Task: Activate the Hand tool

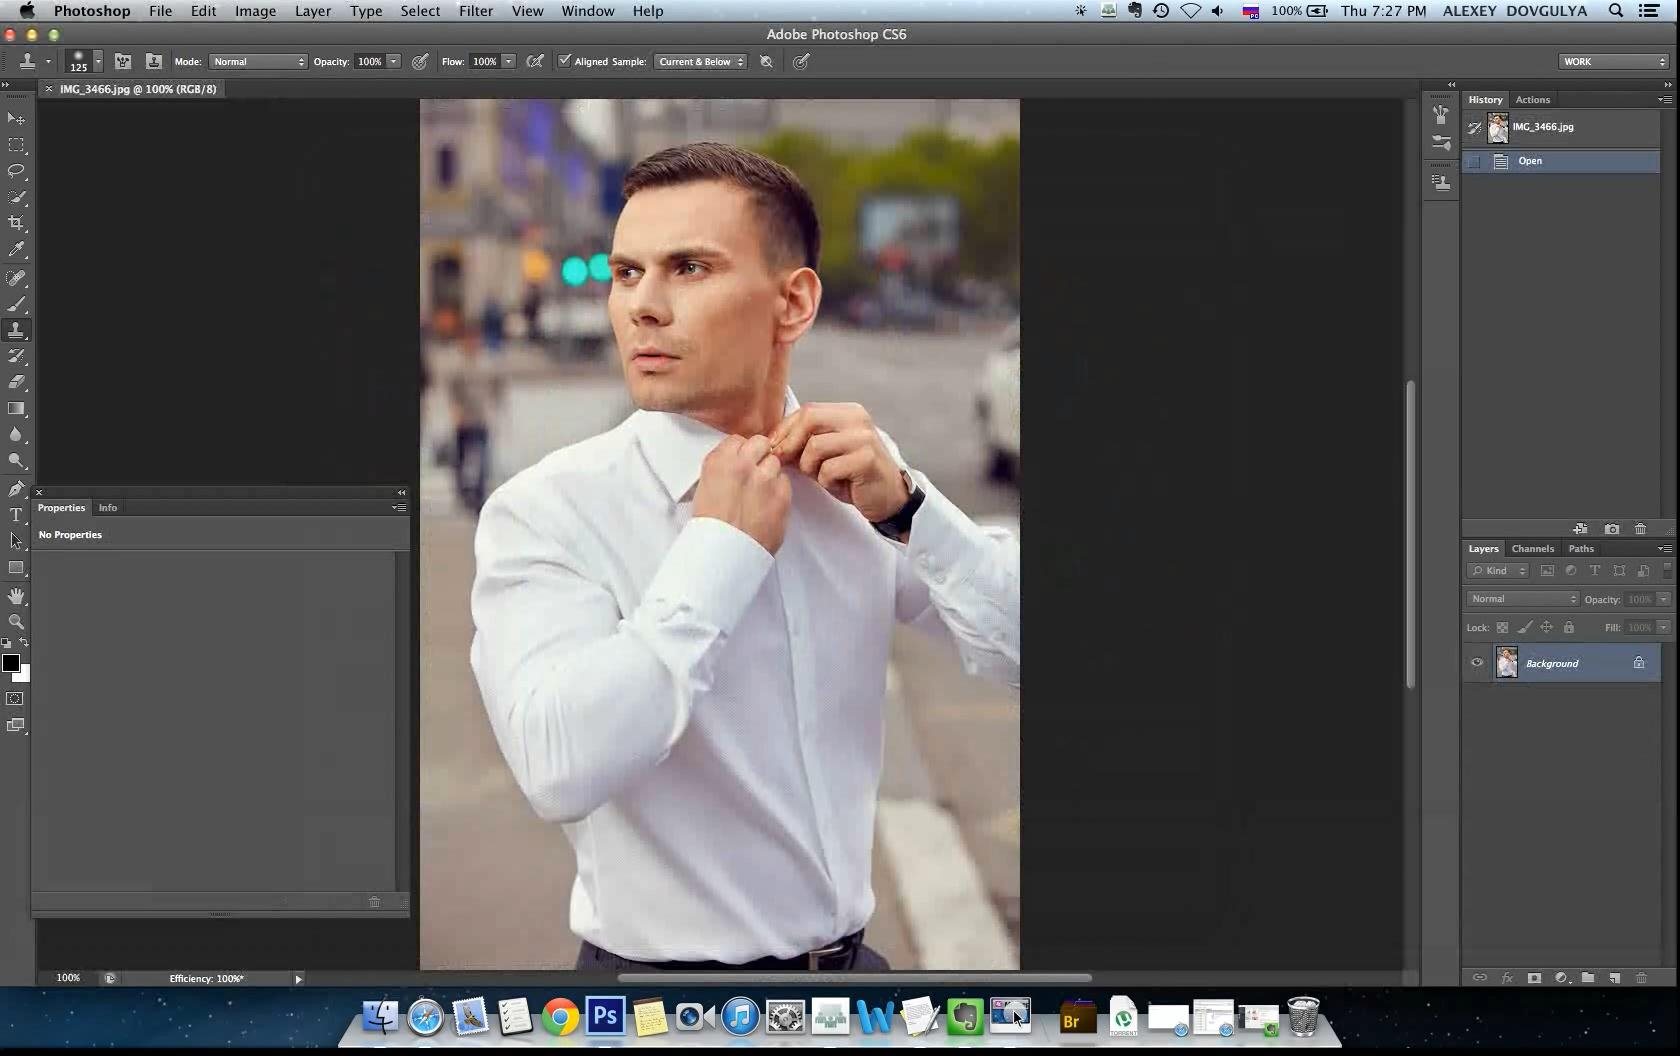Action: coord(16,596)
